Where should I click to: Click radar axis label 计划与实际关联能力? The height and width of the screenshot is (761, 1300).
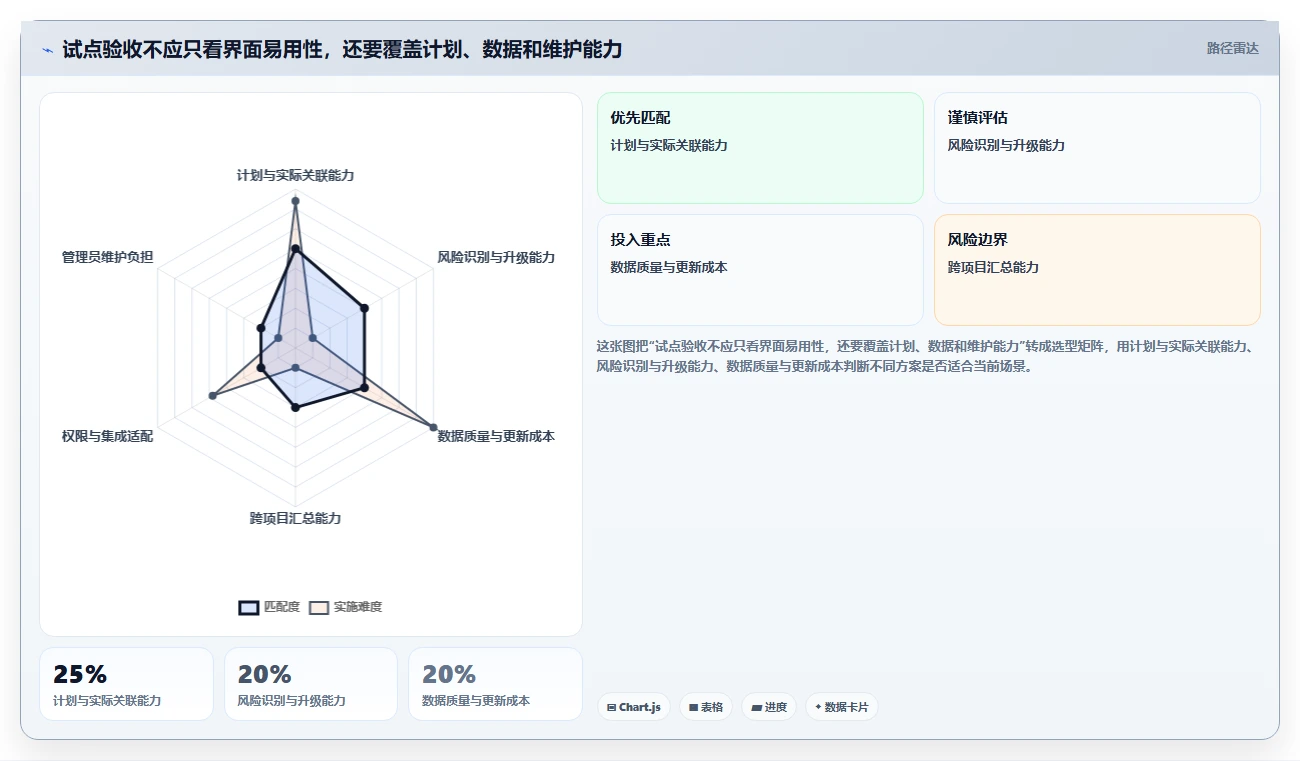pyautogui.click(x=295, y=175)
